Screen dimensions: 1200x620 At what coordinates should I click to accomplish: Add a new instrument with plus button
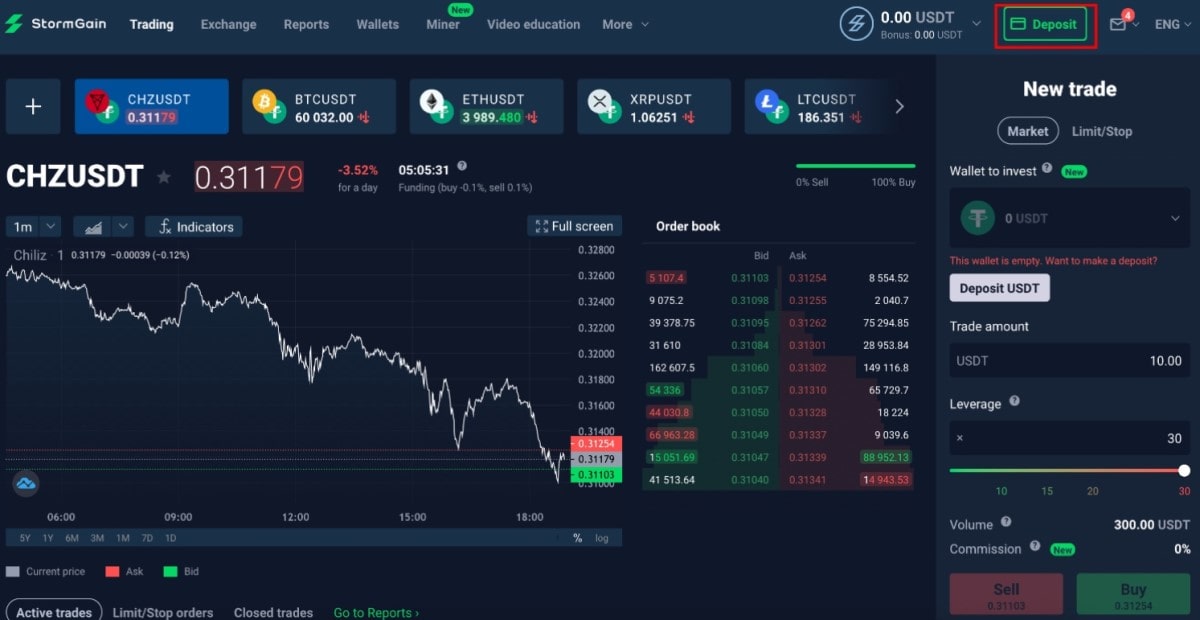pyautogui.click(x=33, y=107)
